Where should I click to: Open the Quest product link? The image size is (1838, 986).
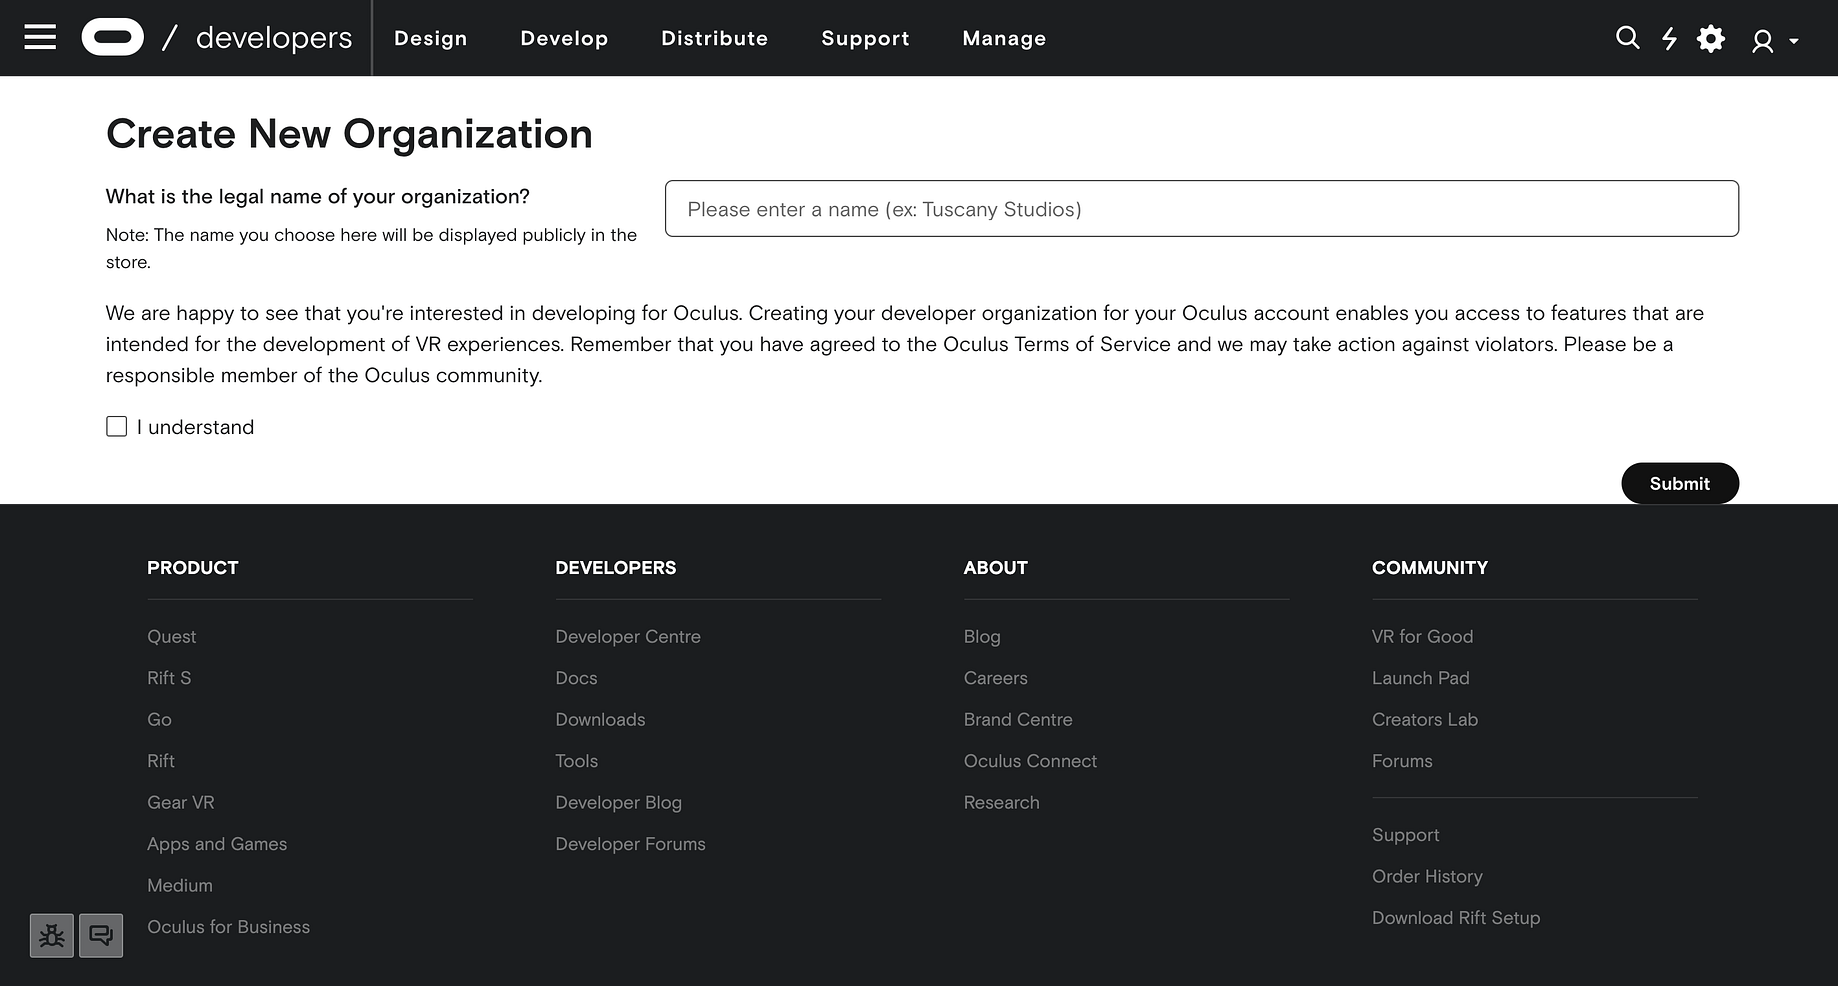coord(172,636)
